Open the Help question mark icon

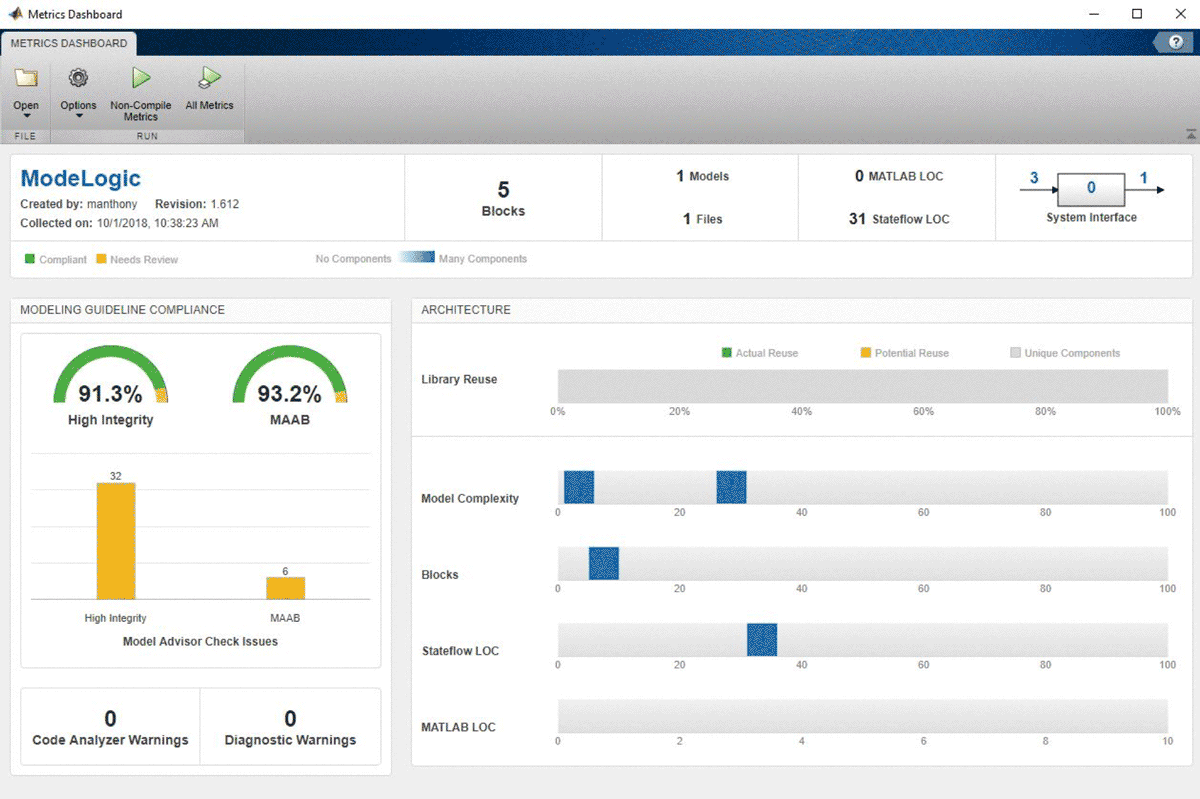click(x=1175, y=43)
